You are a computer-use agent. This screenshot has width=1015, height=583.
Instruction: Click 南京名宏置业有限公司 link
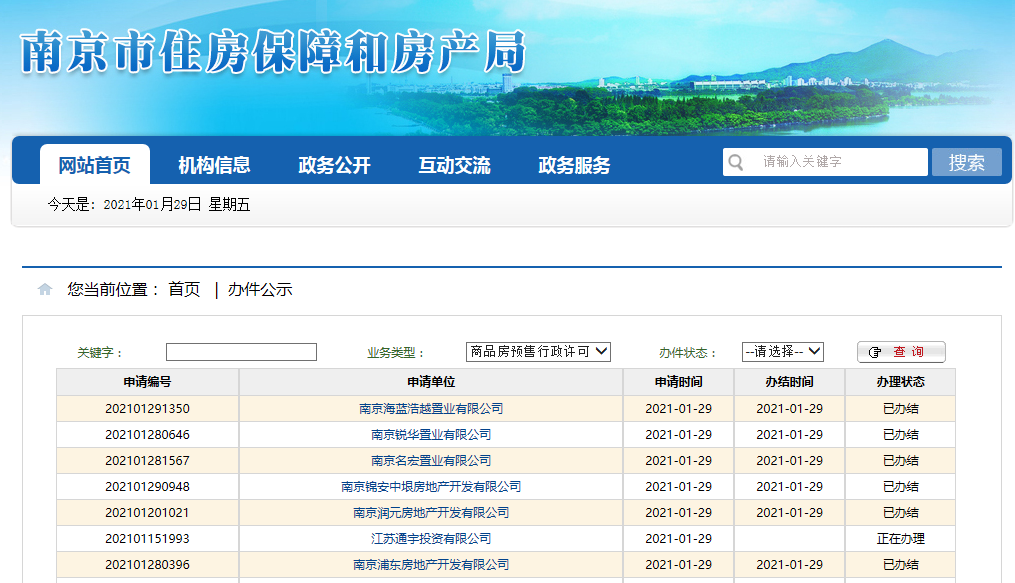pos(431,461)
